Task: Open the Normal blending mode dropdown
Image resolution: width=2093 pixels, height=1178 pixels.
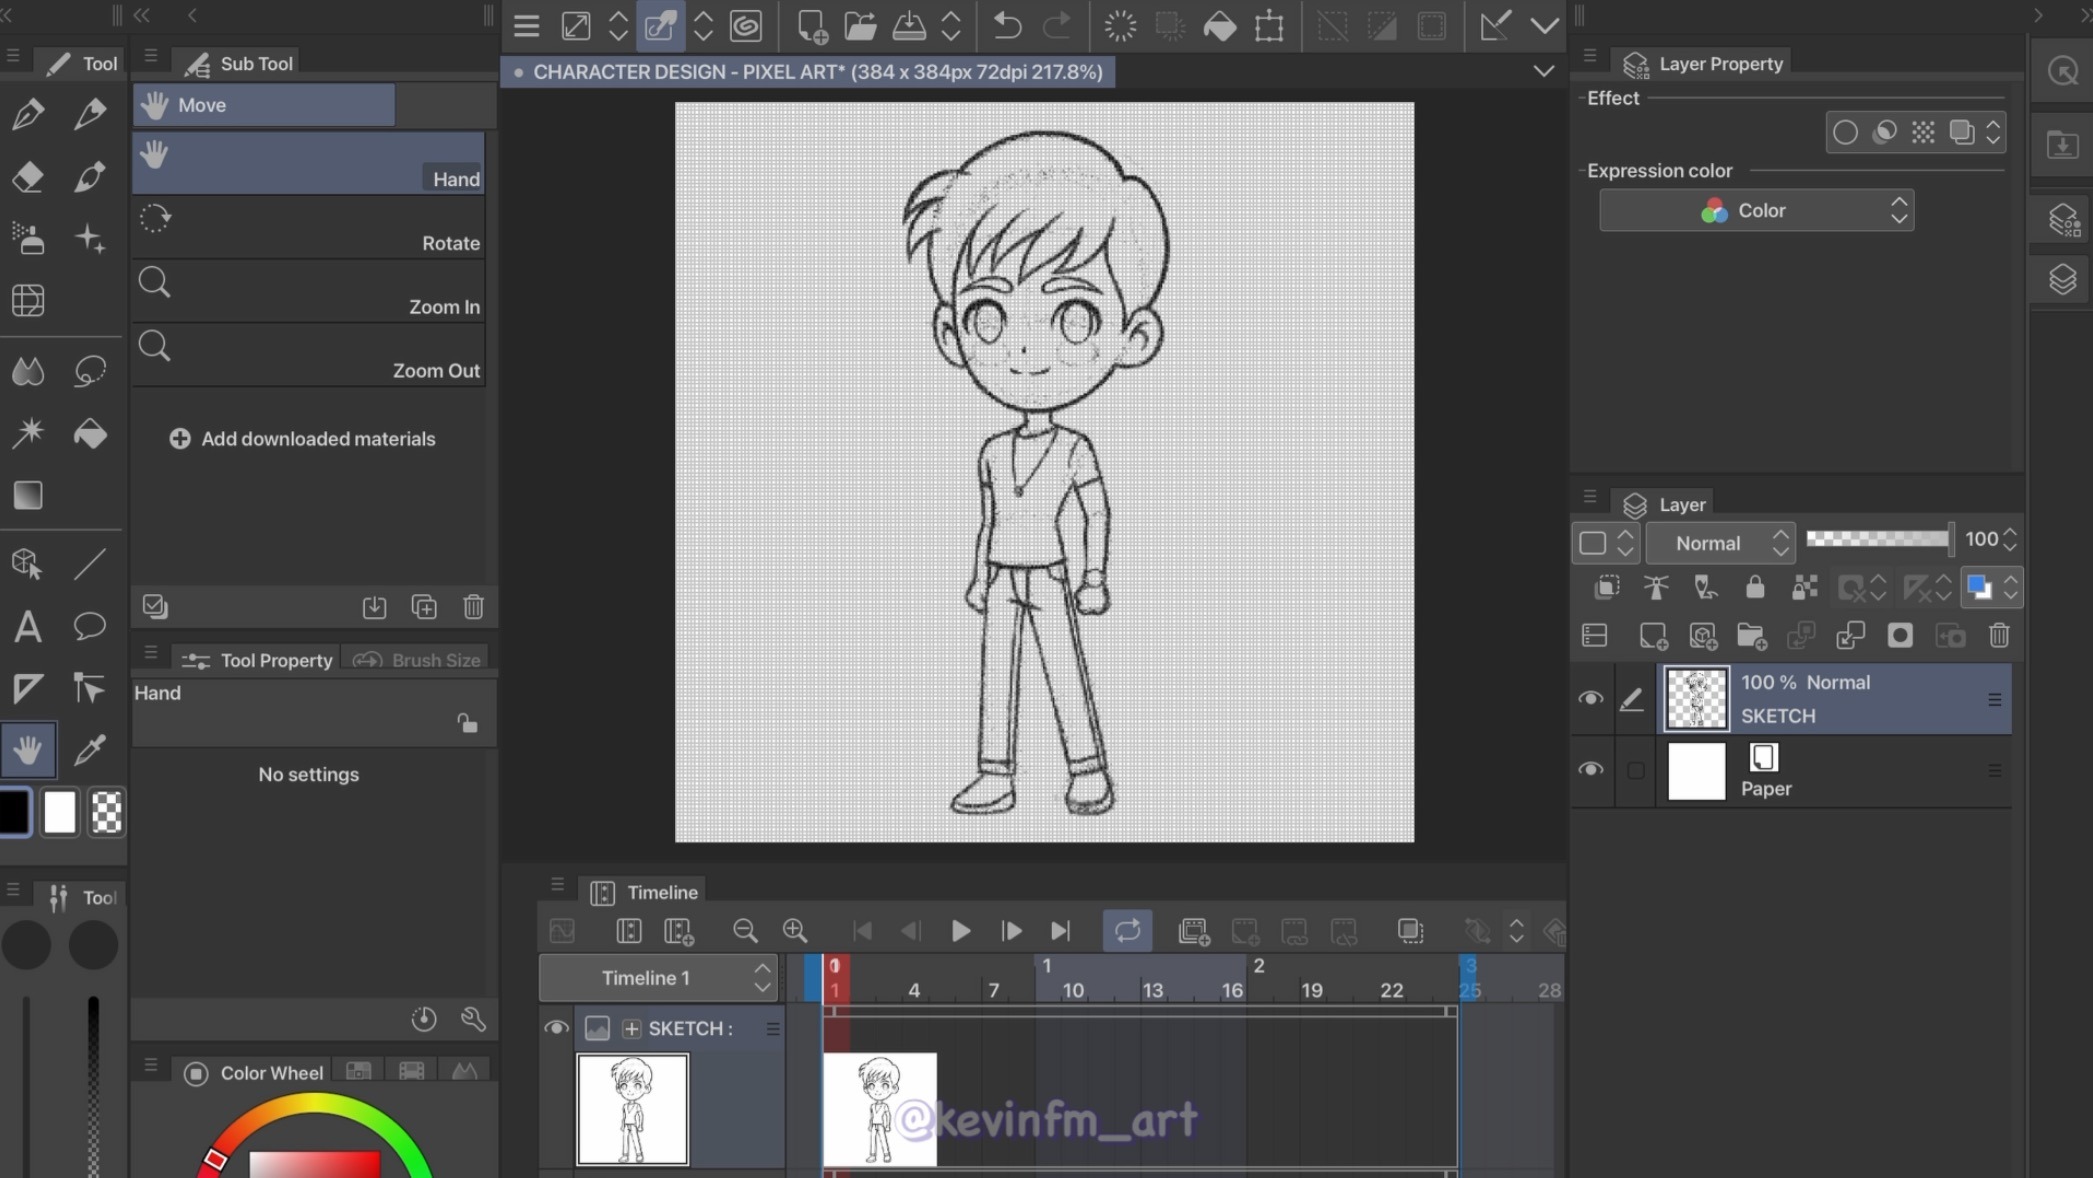Action: (x=1720, y=543)
